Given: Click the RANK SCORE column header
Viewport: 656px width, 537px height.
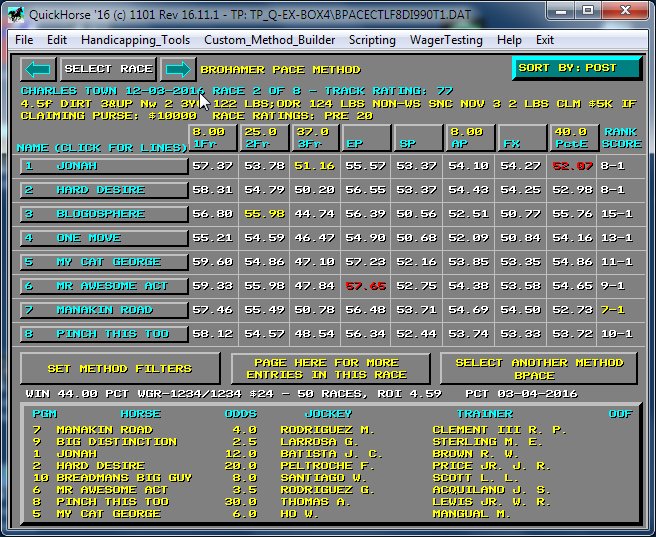Looking at the screenshot, I should point(620,137).
